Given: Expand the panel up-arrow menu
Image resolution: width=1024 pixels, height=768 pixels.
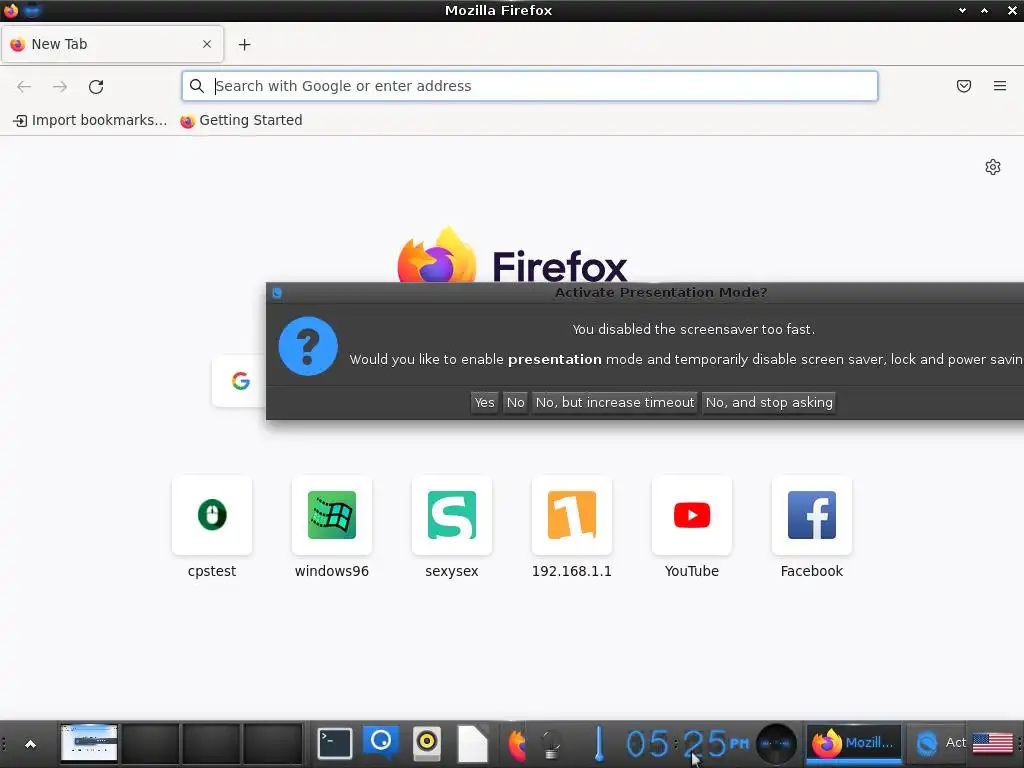Looking at the screenshot, I should [x=30, y=744].
